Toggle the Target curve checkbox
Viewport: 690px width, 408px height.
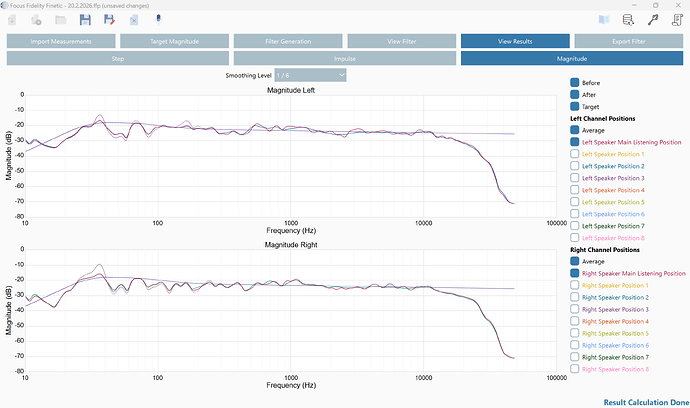click(575, 106)
